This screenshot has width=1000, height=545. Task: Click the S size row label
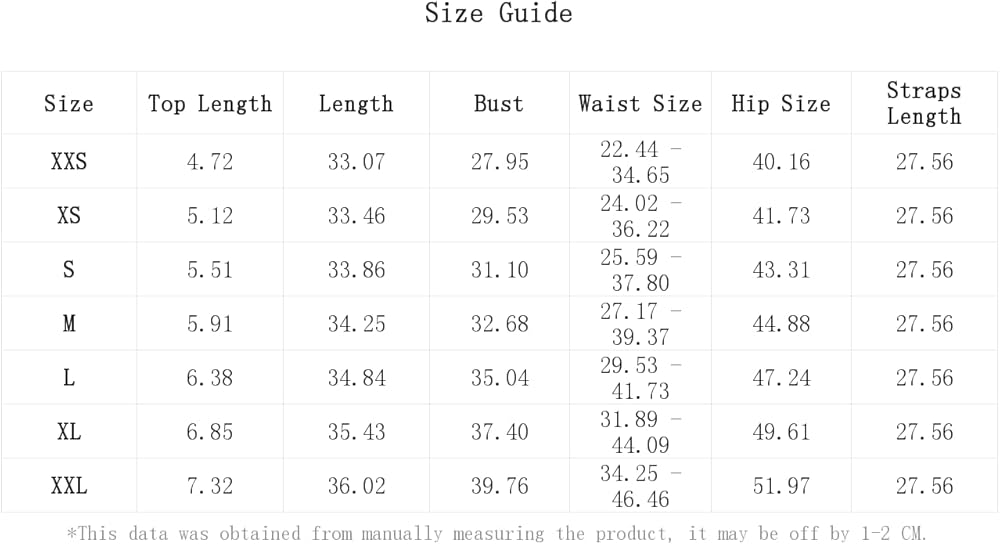[69, 270]
